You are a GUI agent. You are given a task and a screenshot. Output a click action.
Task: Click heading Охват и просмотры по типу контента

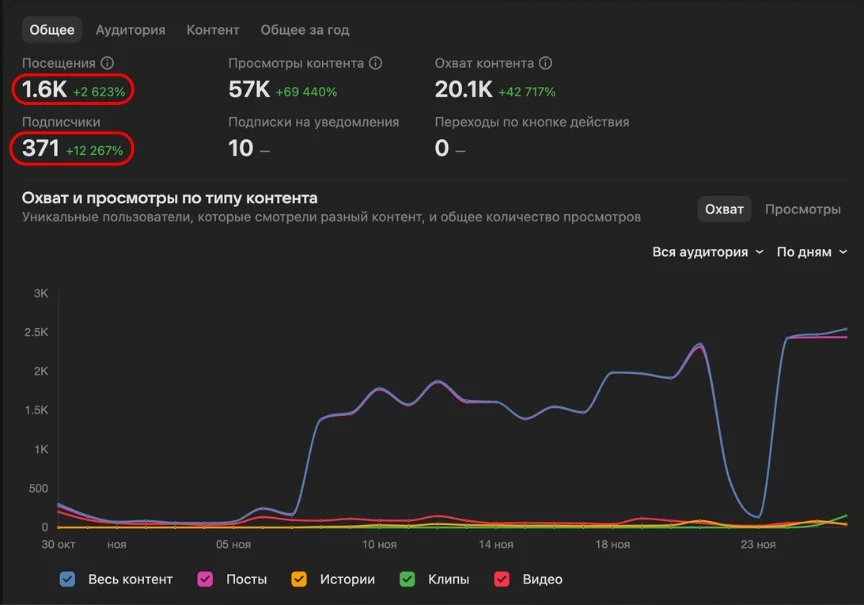tap(170, 198)
